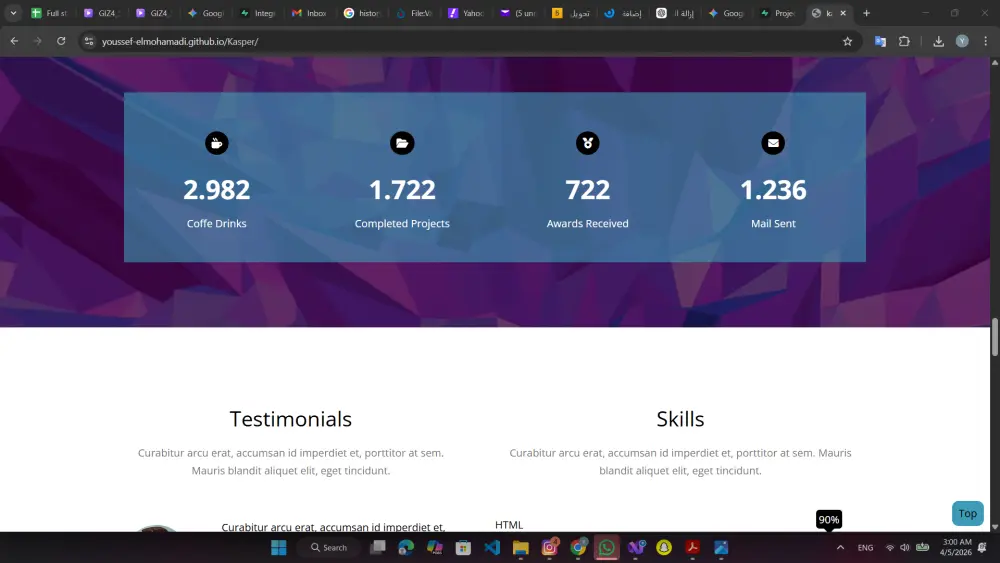Click the HTML skill label
1000x563 pixels.
509,525
